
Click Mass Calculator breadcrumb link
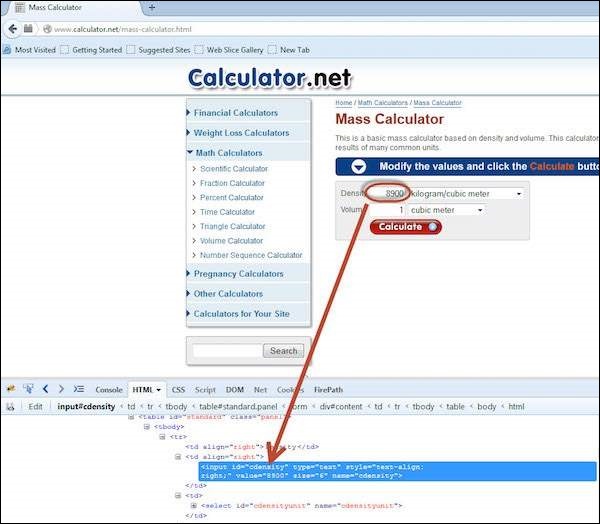pos(437,103)
